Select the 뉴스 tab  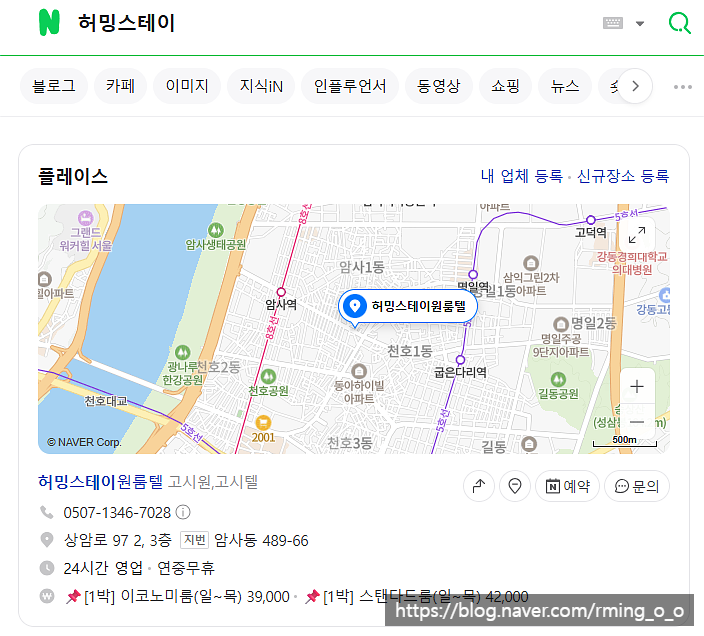pos(565,86)
